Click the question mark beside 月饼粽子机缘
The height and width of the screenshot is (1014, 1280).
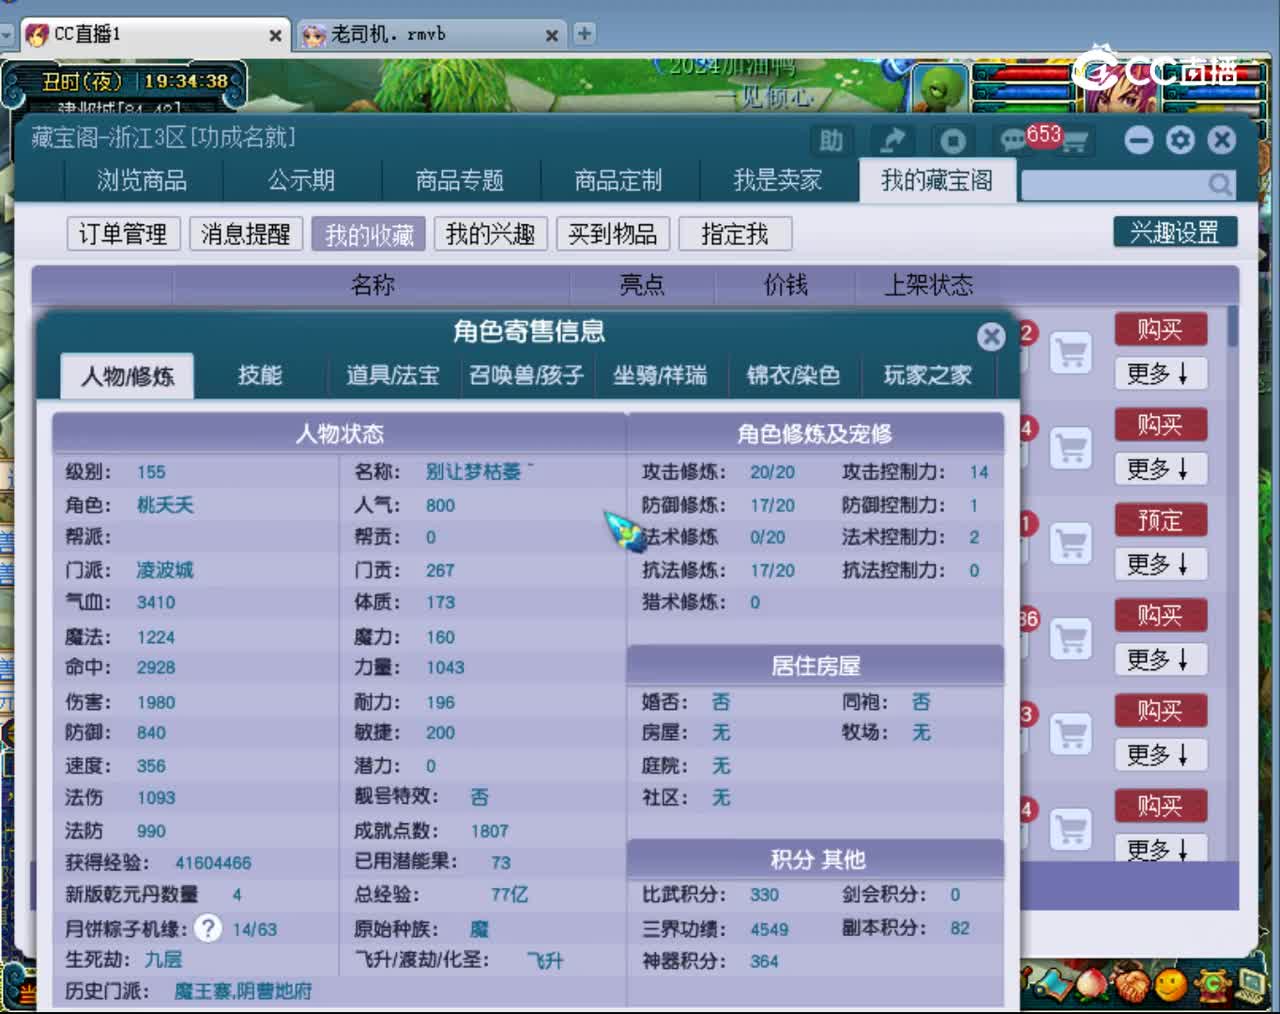point(208,928)
